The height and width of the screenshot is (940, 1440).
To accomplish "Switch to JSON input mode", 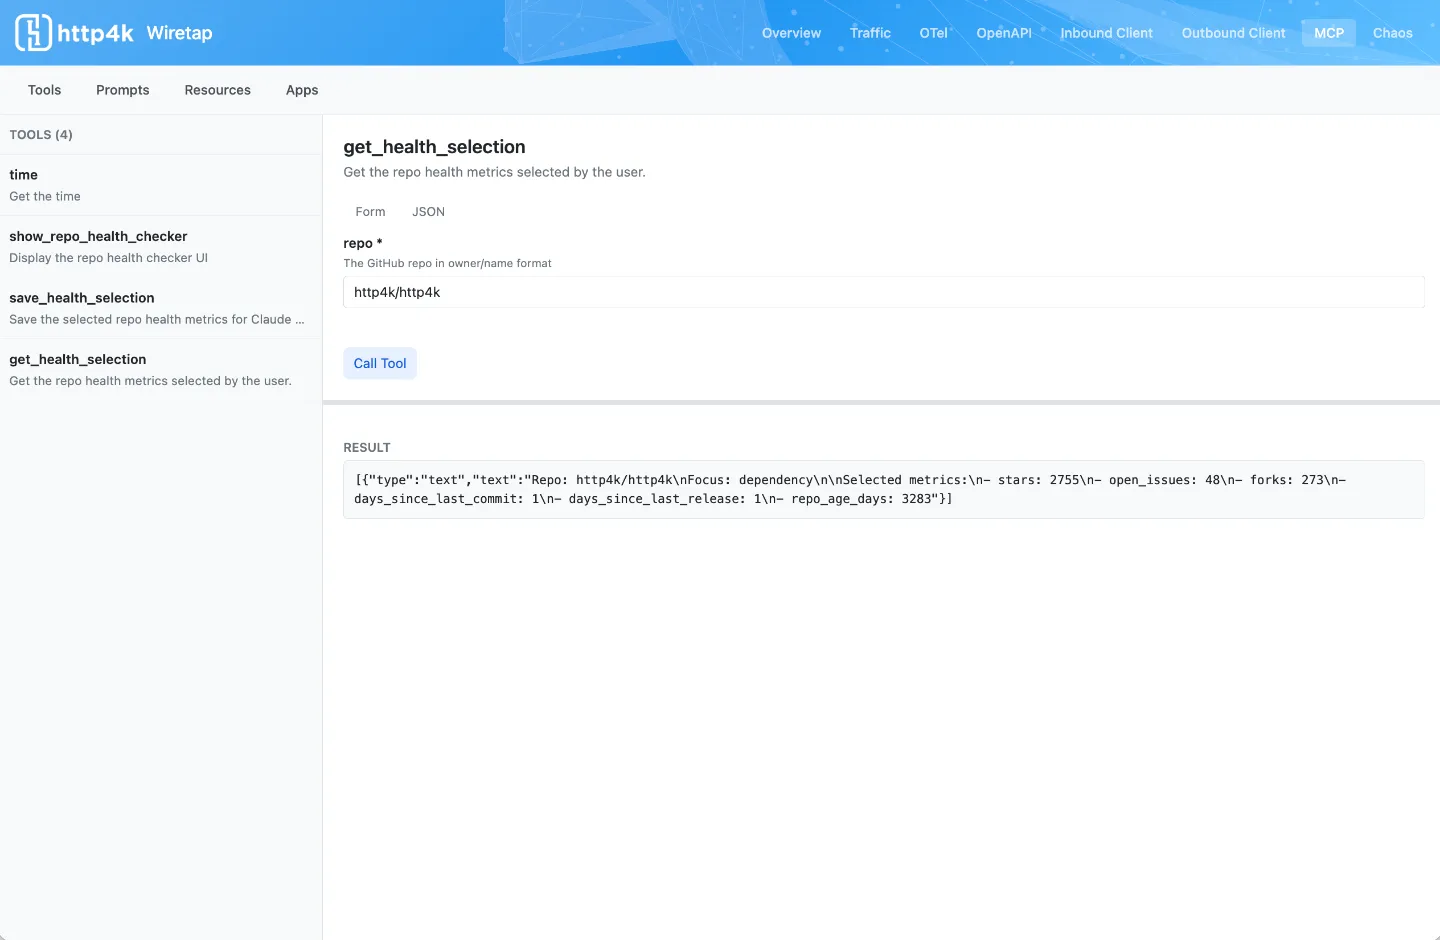I will 428,212.
